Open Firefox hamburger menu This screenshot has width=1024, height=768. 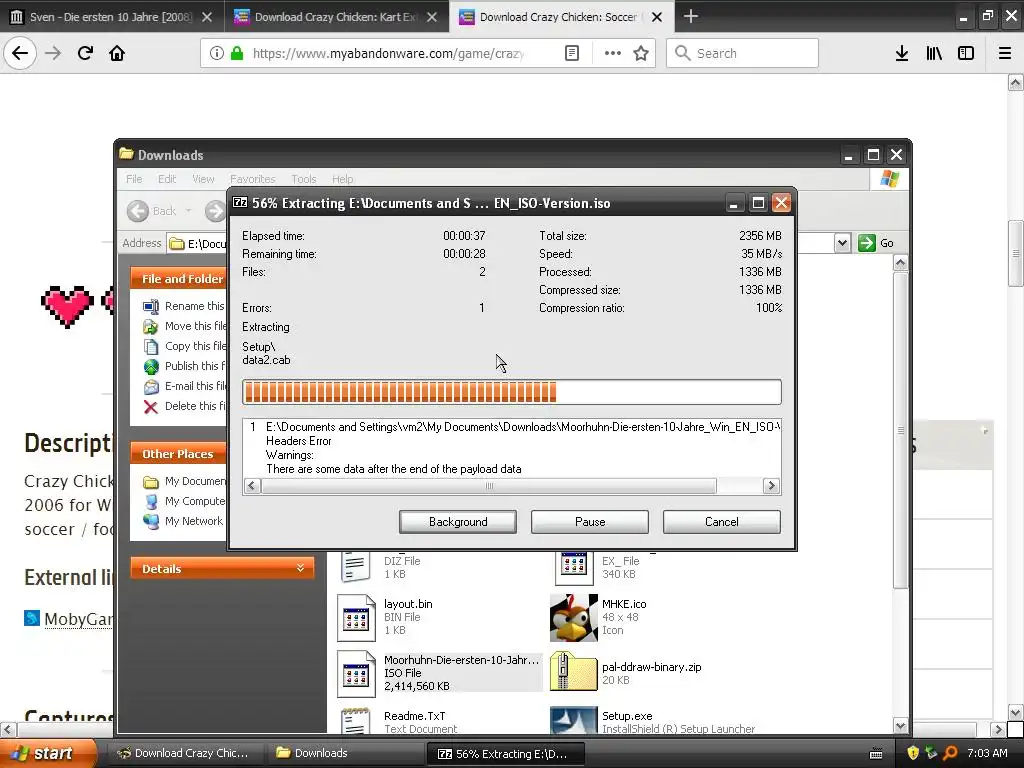point(1005,53)
